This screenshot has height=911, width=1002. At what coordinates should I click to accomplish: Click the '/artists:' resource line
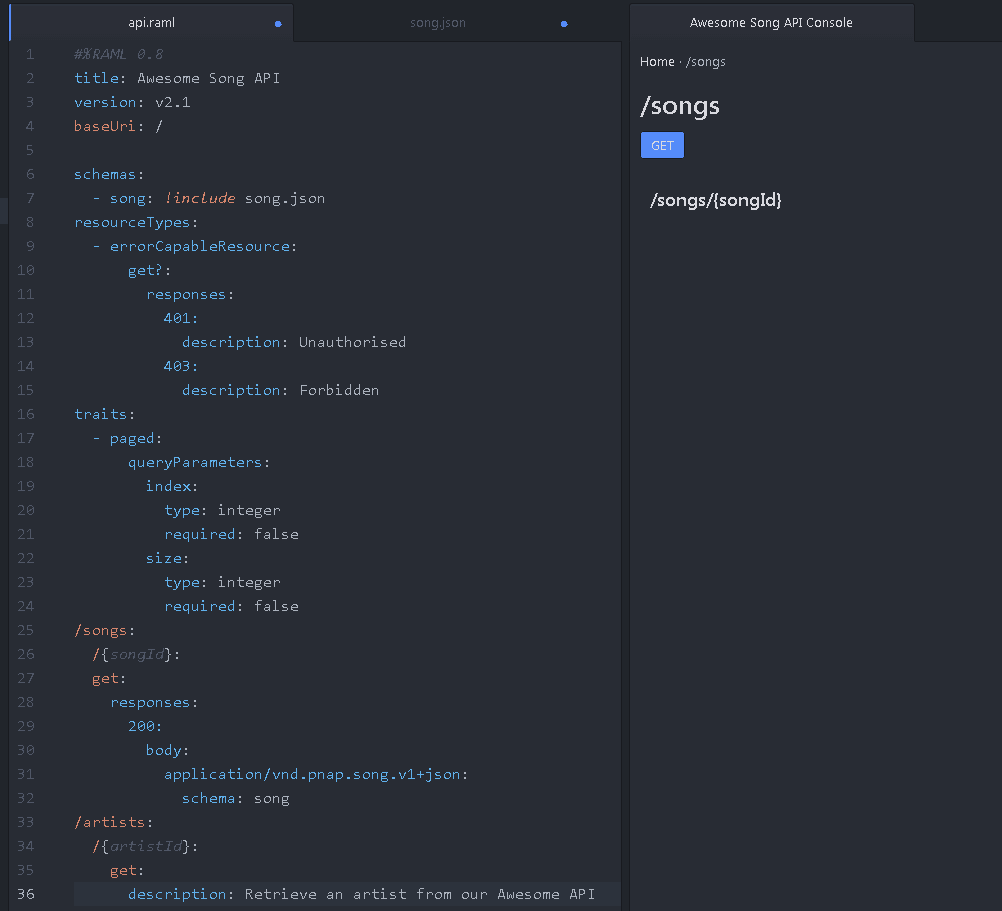point(114,822)
